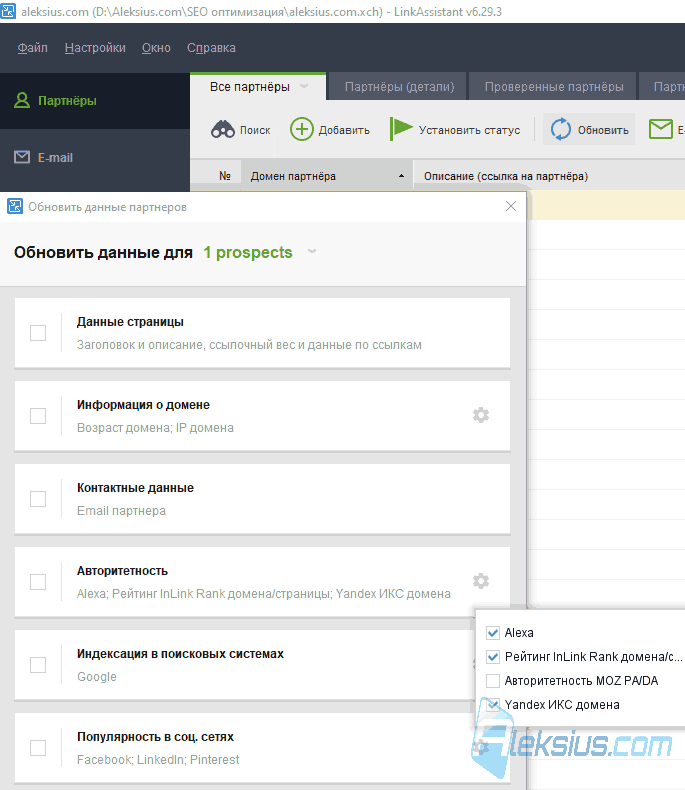Click Facebook; LinkedIn; Pinterest text
685x790 pixels.
coord(158,760)
